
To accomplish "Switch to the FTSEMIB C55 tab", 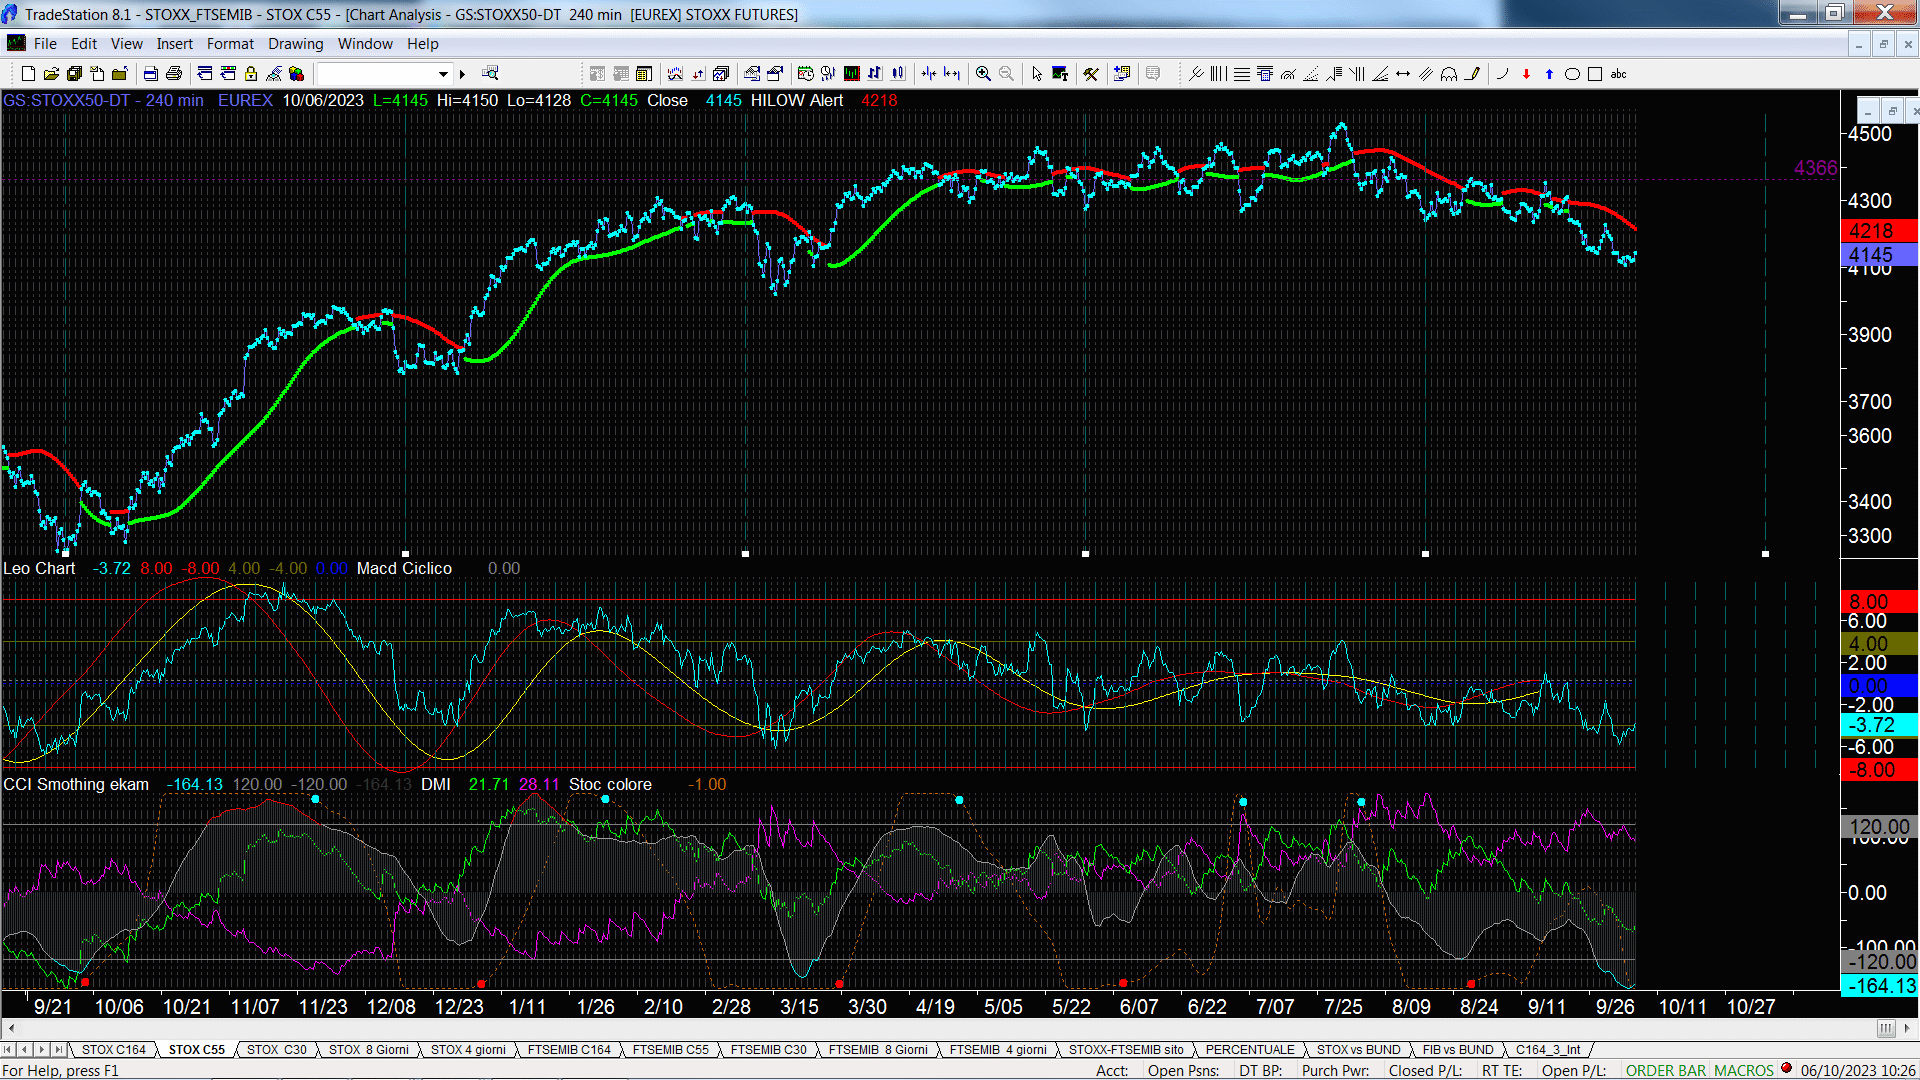I will point(671,1050).
